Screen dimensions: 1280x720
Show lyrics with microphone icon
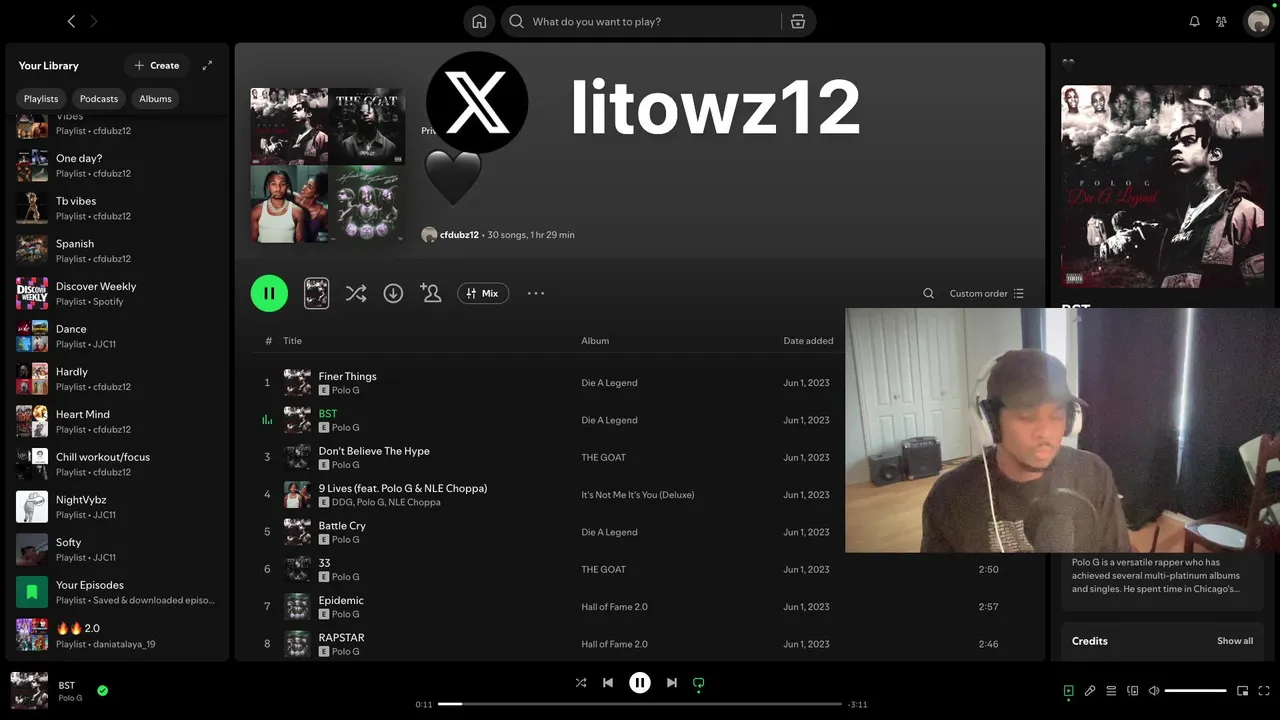1090,690
